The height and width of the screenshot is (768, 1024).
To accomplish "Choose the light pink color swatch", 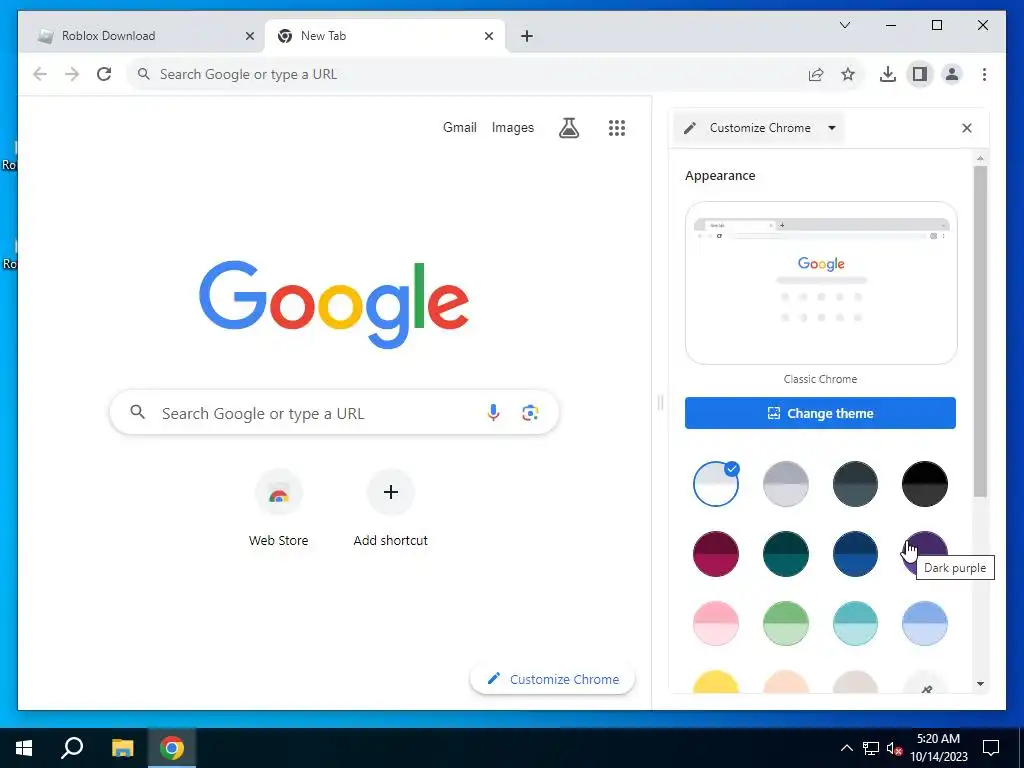I will 716,624.
